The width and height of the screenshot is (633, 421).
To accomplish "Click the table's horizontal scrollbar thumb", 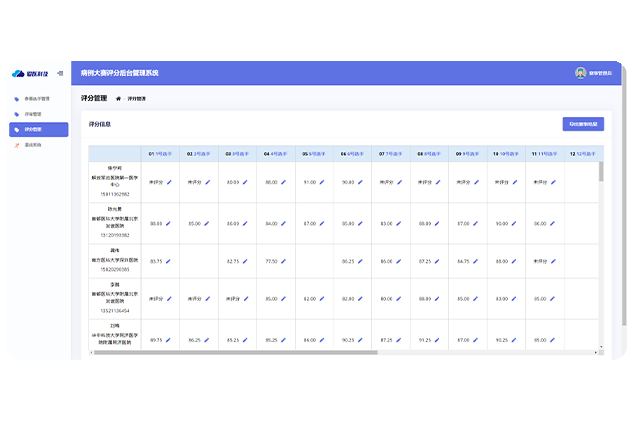I will coord(236,352).
